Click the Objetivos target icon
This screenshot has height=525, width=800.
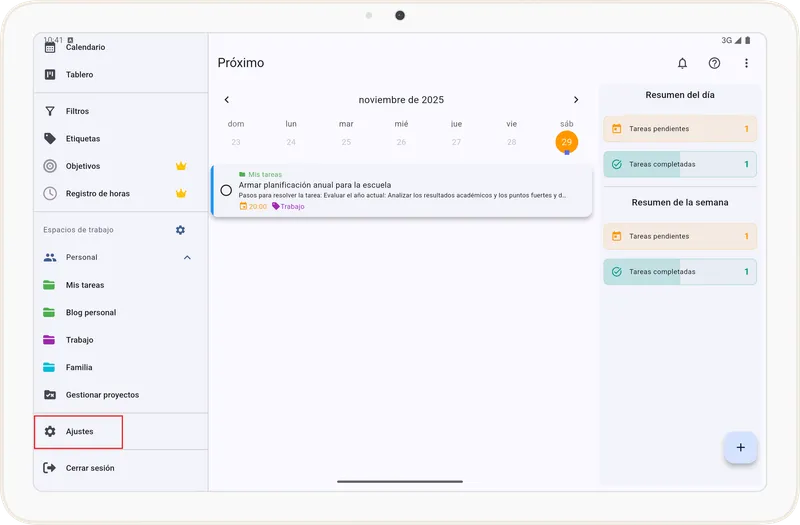click(x=50, y=166)
